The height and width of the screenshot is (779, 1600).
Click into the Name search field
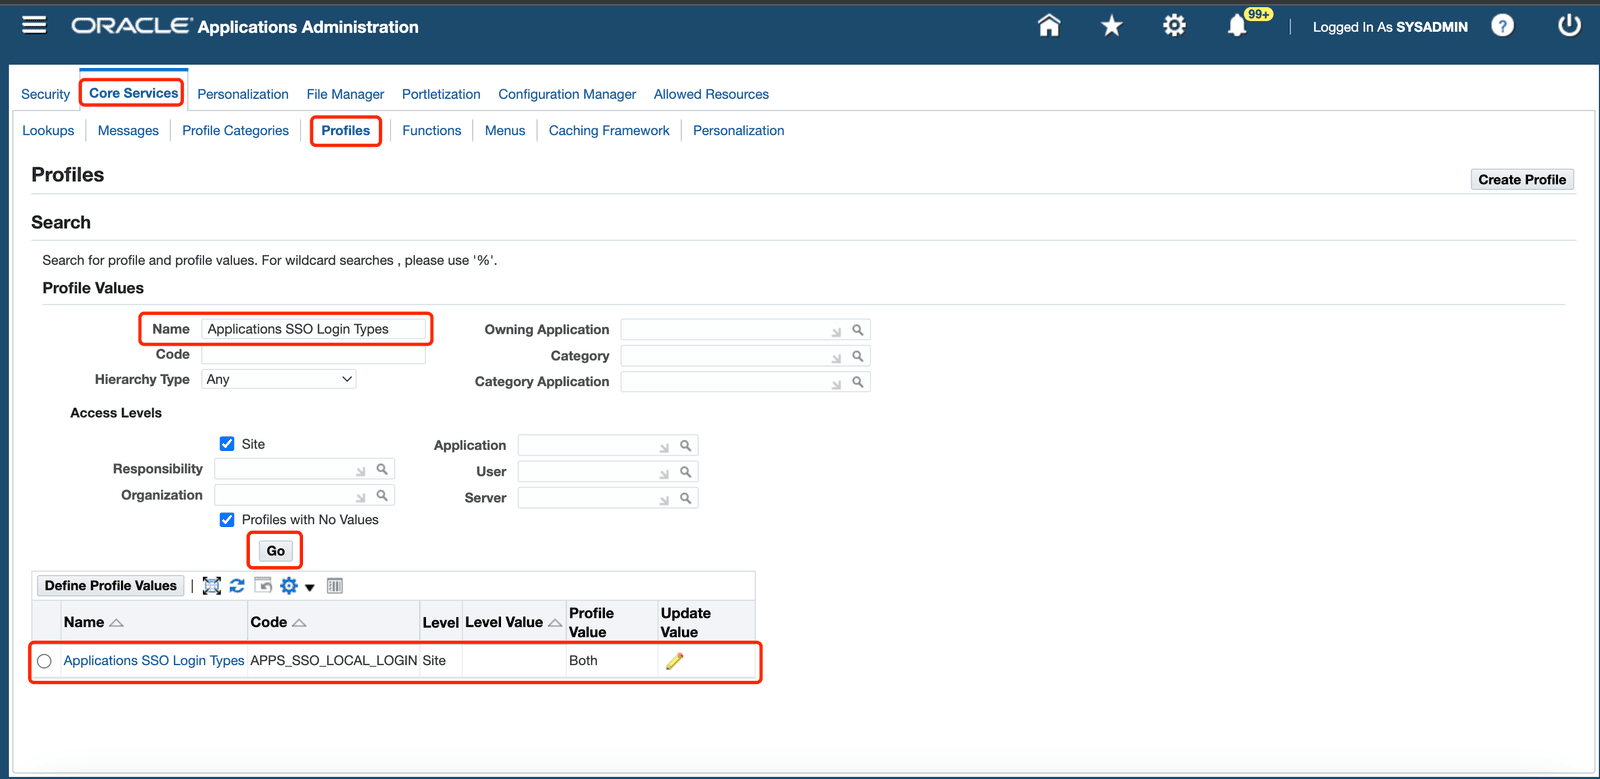coord(314,329)
